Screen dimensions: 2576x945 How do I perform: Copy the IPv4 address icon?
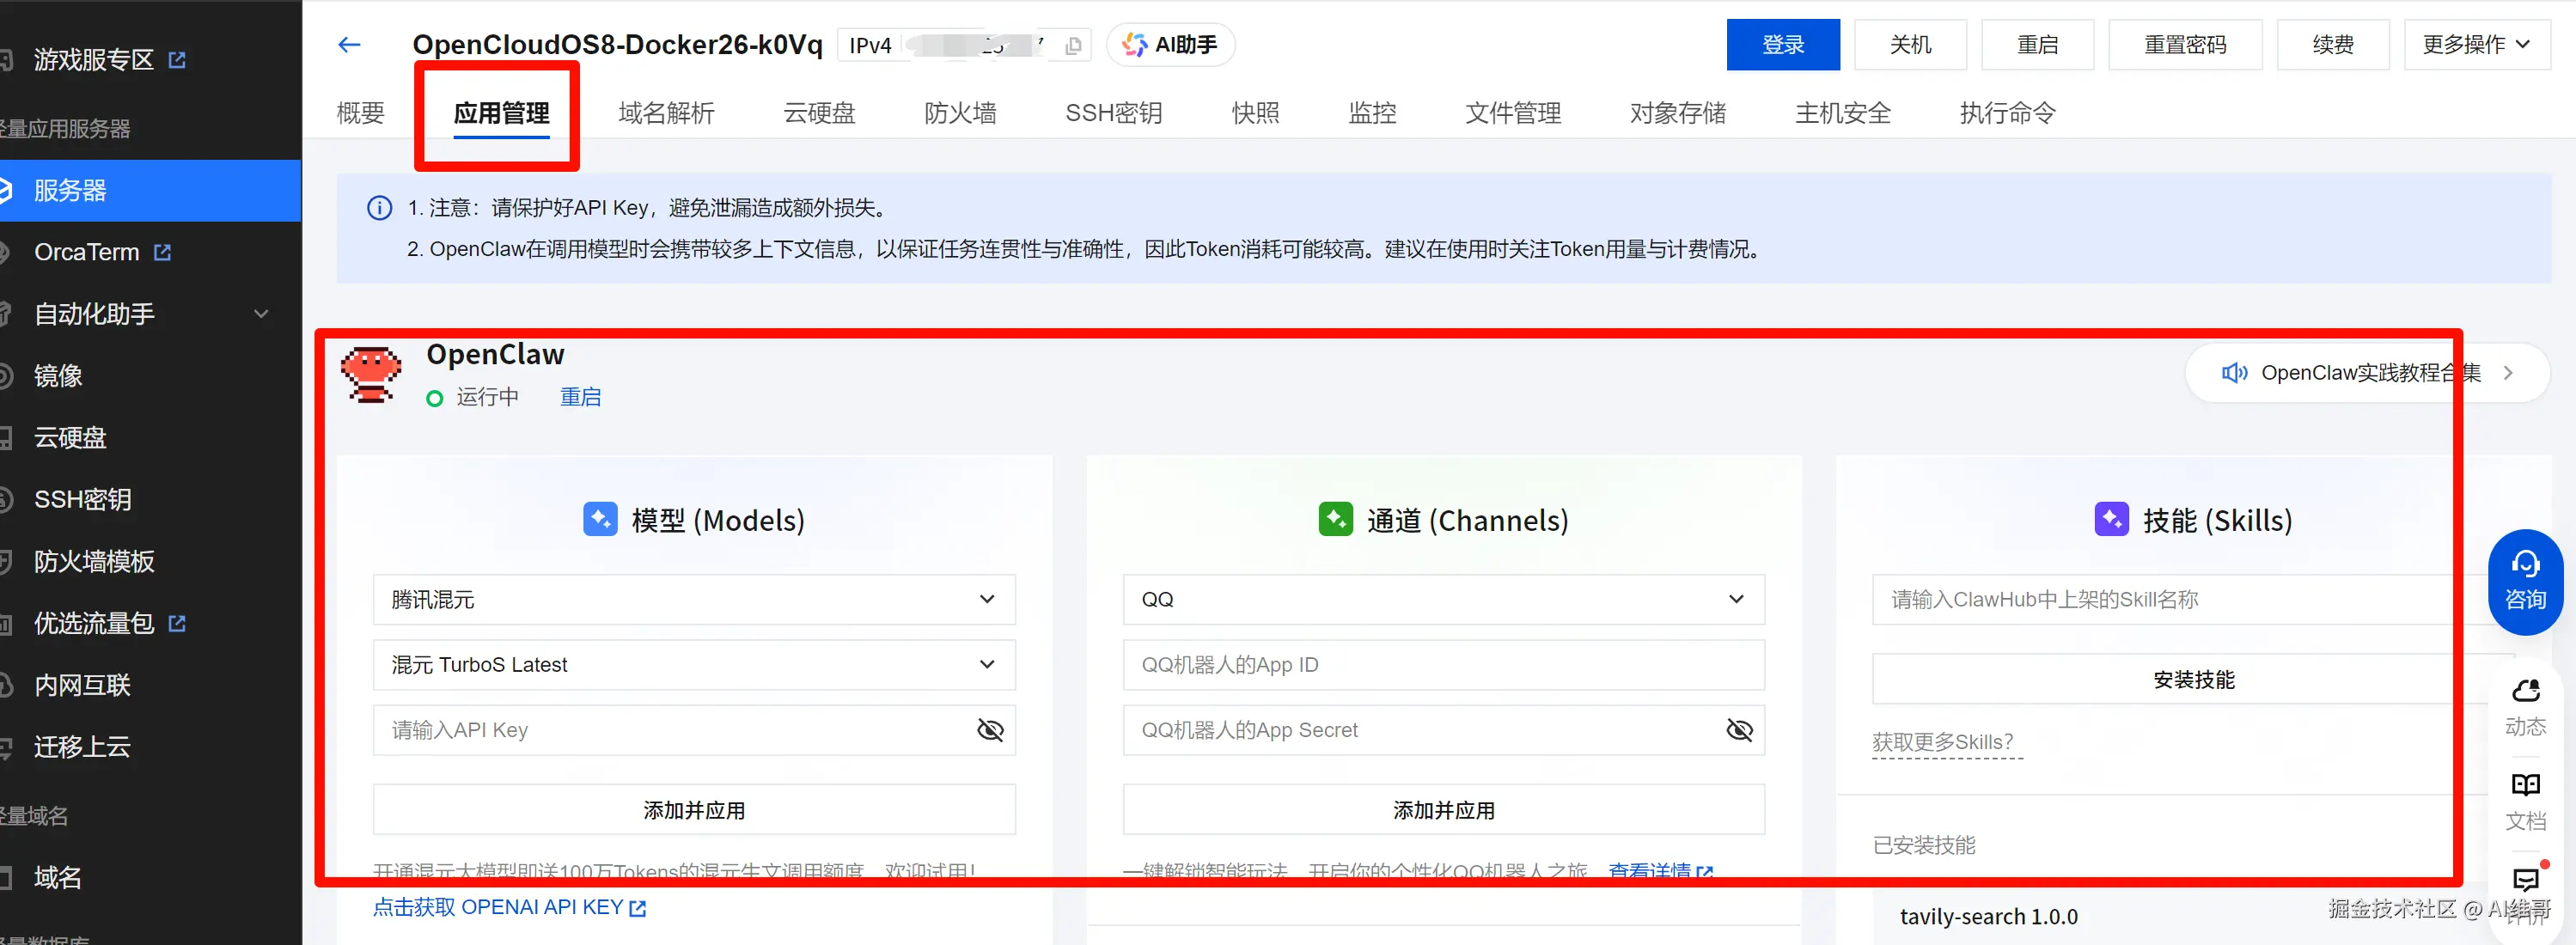click(x=1073, y=46)
